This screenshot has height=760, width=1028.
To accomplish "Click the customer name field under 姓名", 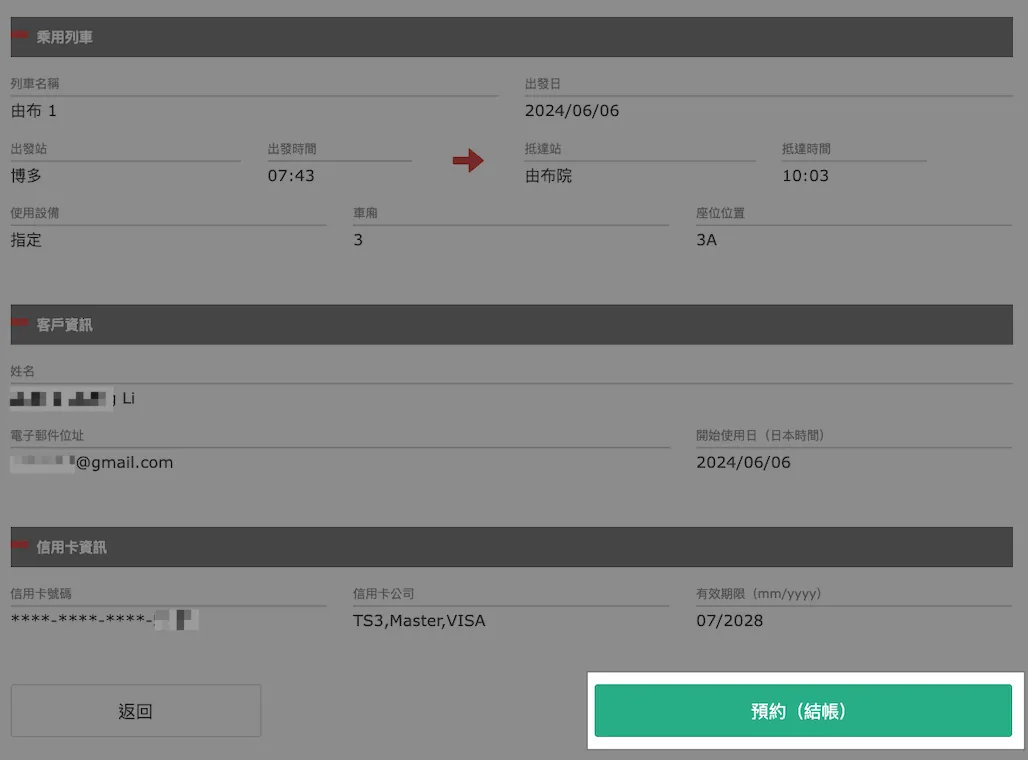I will coord(73,399).
